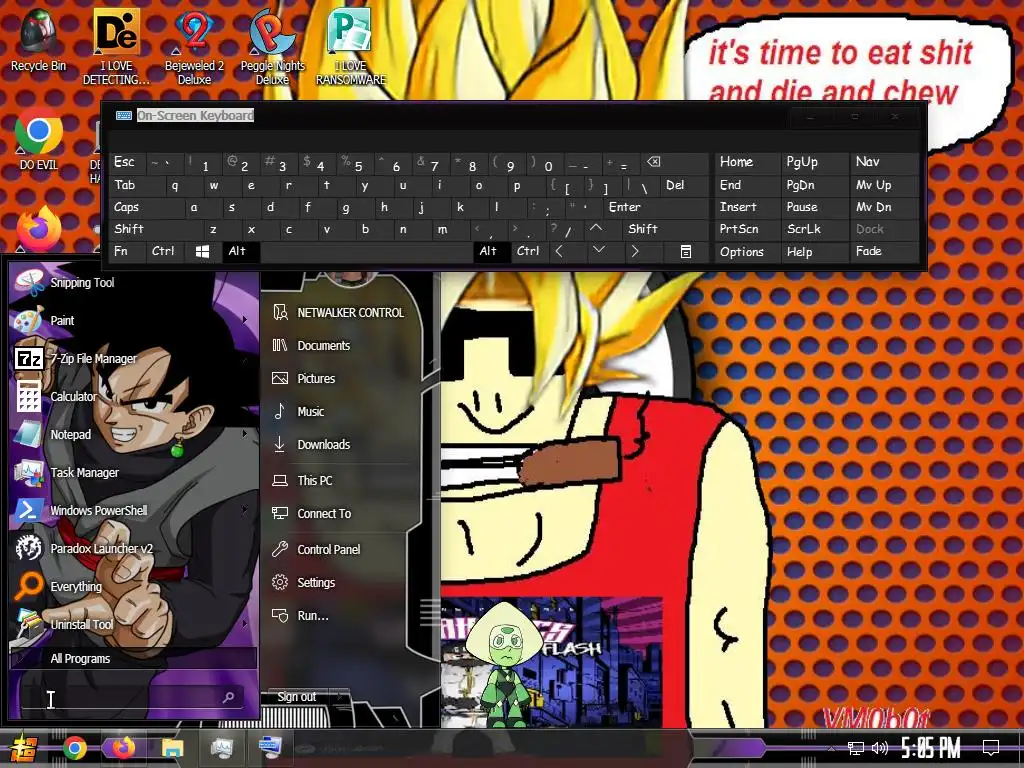
Task: Expand the Windows PowerShell submenu arrow
Action: [x=245, y=509]
